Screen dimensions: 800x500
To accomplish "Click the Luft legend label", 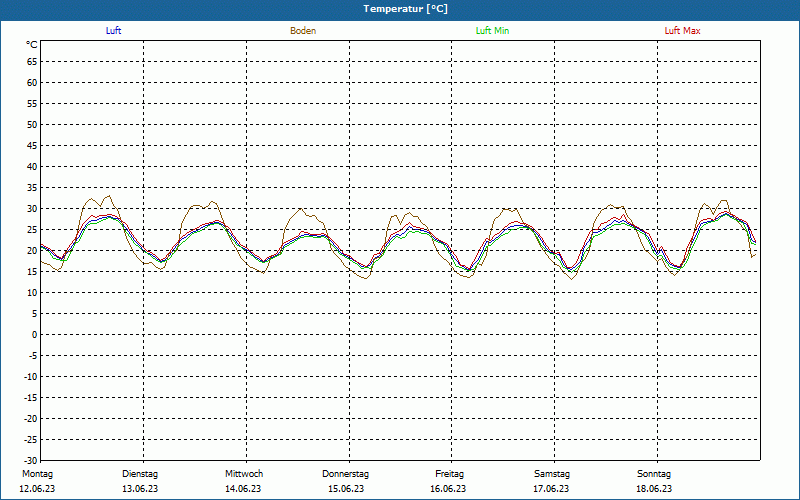I will point(113,31).
